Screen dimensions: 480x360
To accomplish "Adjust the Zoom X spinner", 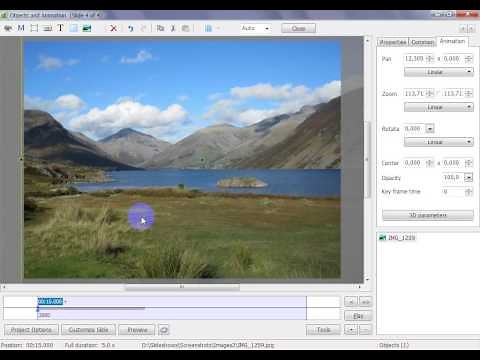I will (430, 93).
